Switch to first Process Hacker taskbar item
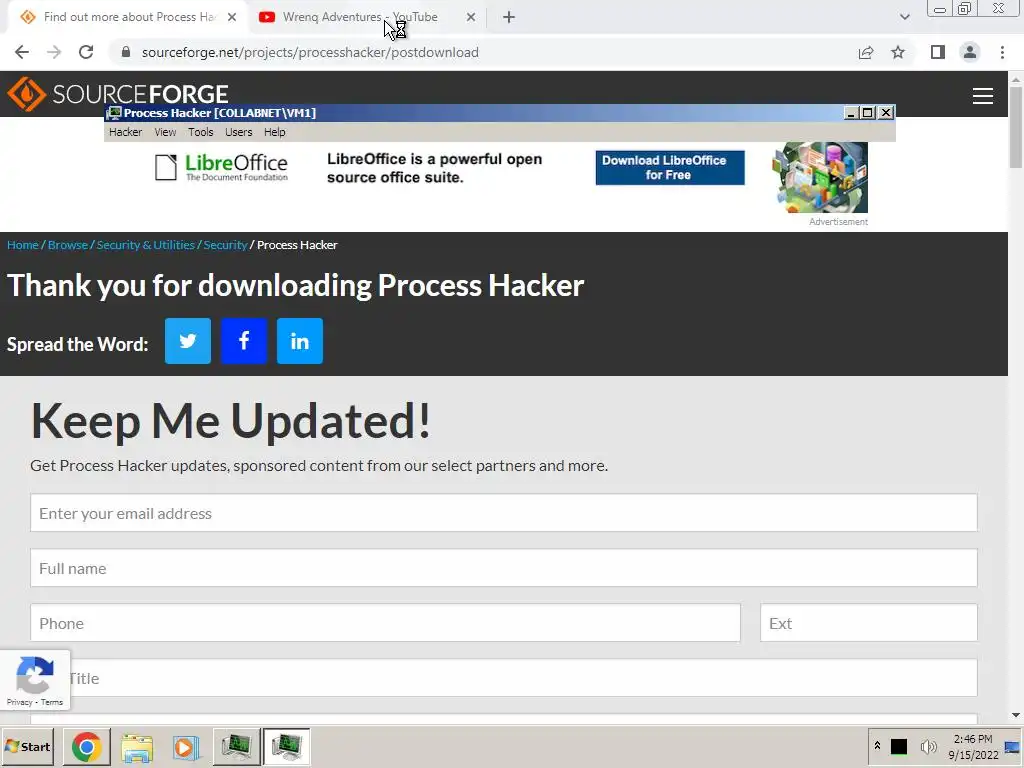This screenshot has width=1024, height=768. [236, 747]
